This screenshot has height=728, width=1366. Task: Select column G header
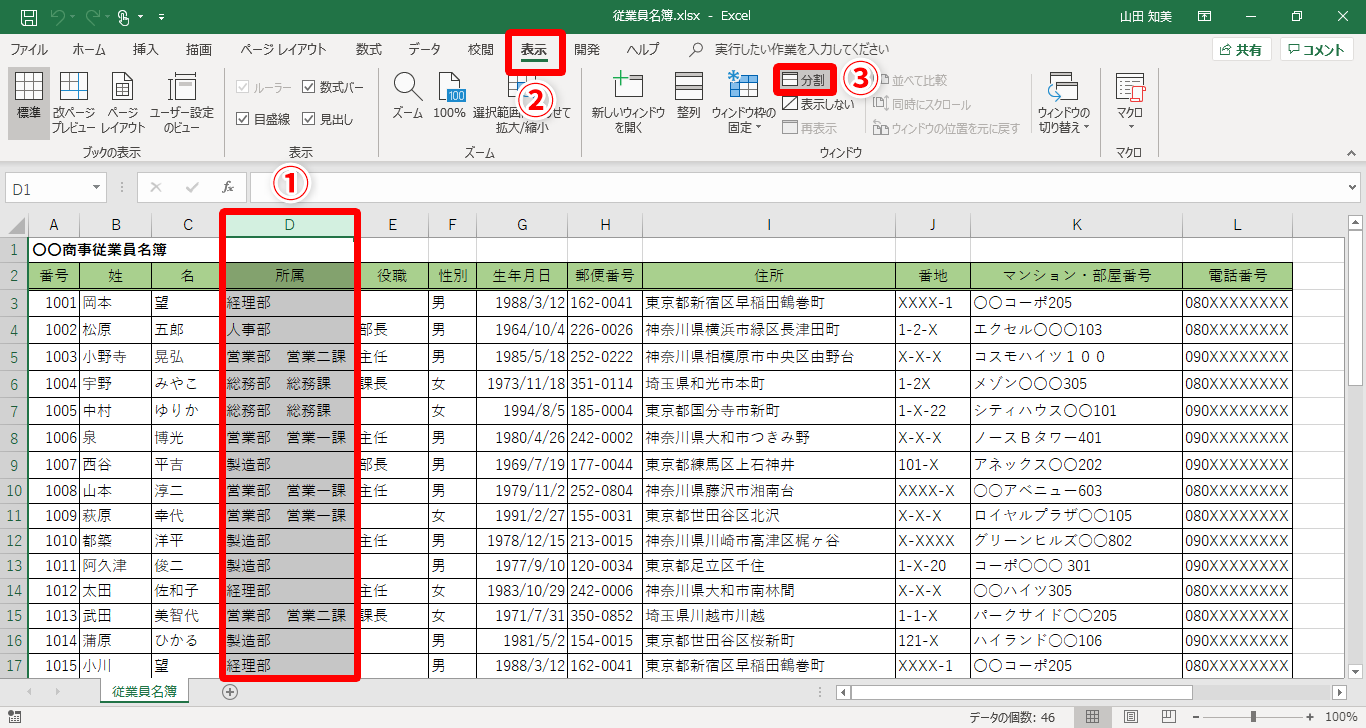click(523, 225)
